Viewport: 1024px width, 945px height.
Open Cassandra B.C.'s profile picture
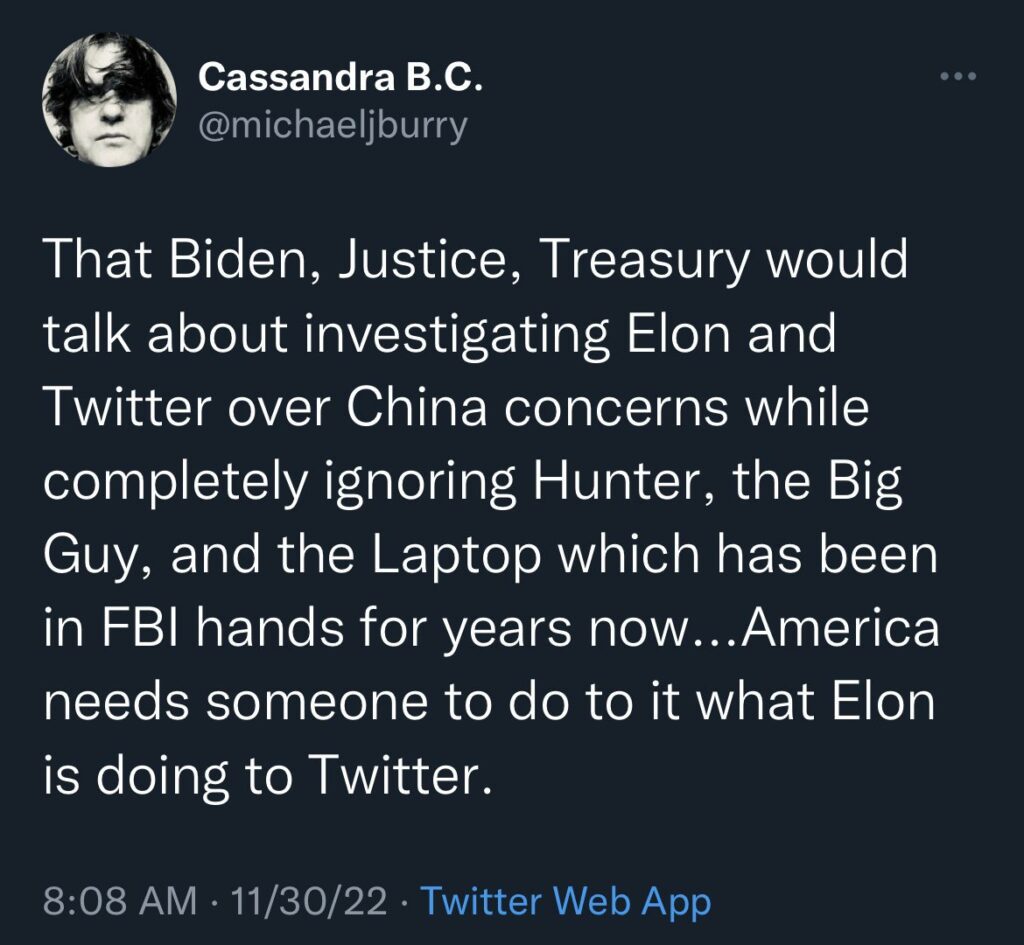click(110, 100)
